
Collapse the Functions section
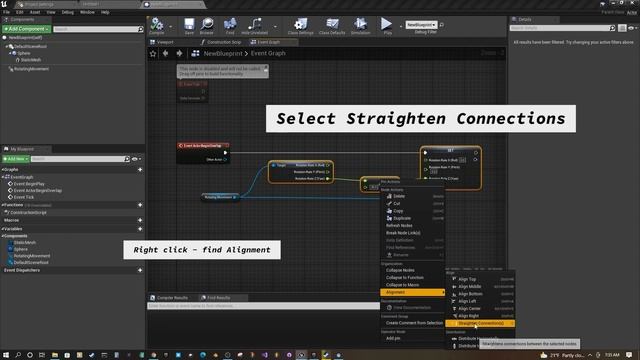[2, 205]
